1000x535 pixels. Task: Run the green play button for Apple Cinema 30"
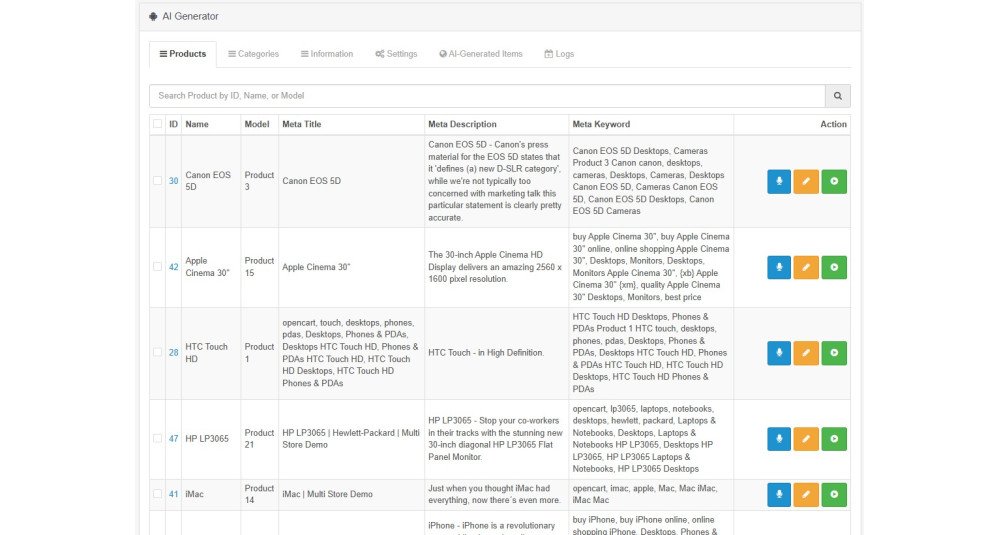(834, 267)
